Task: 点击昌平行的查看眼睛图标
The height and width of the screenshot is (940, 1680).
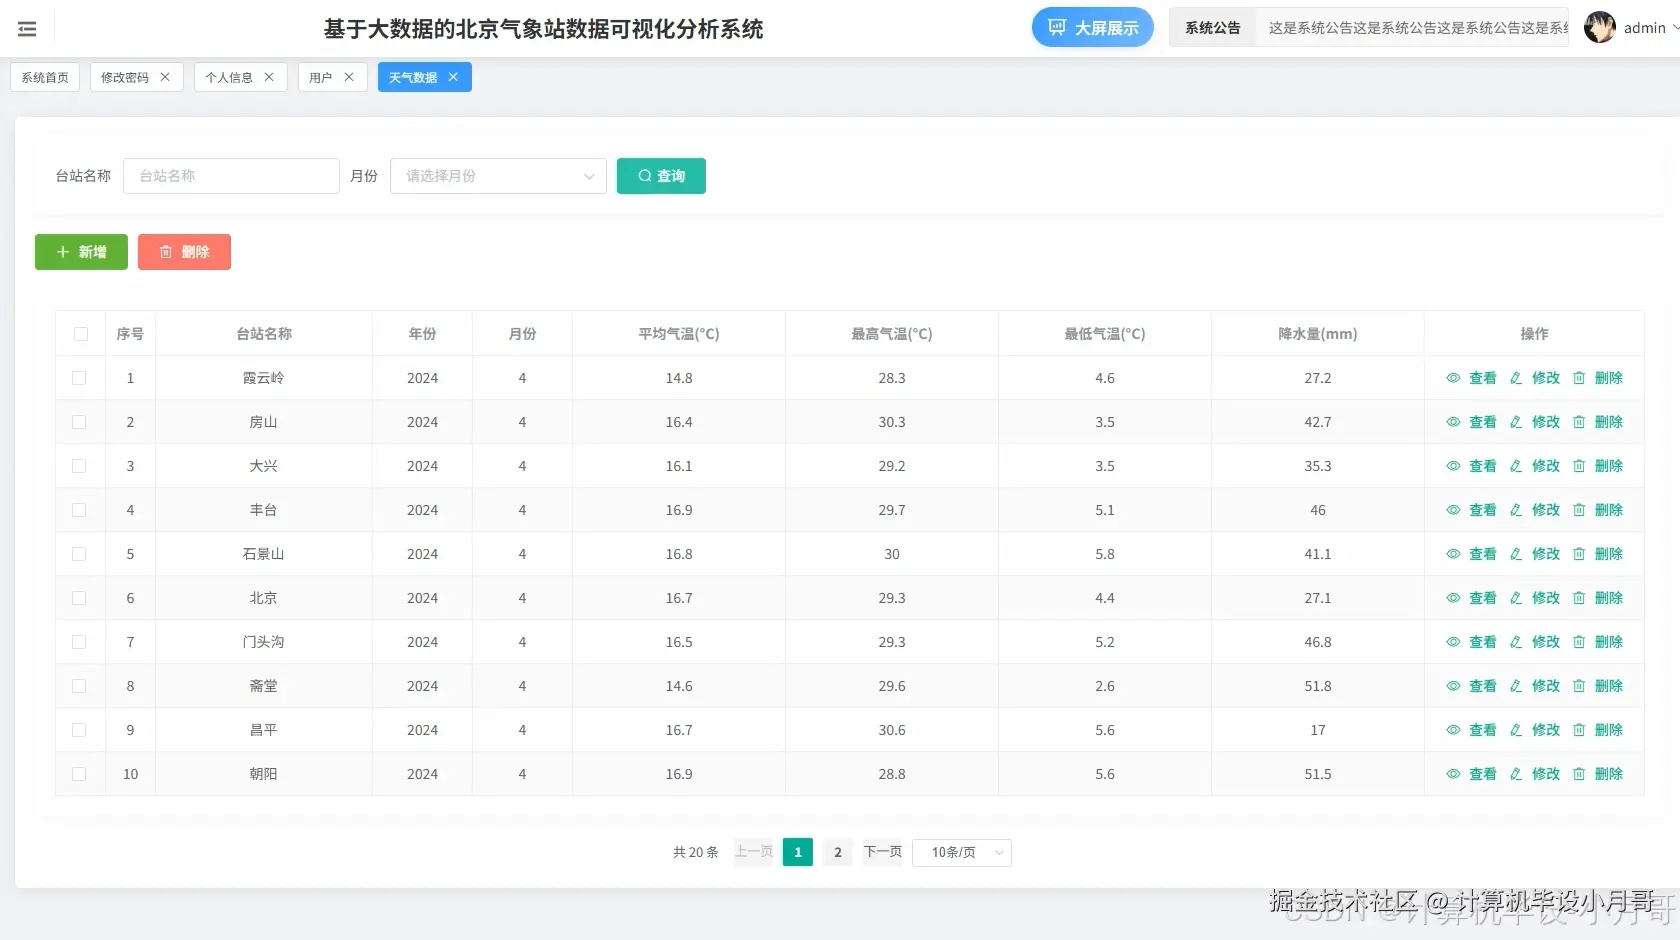Action: [x=1453, y=730]
